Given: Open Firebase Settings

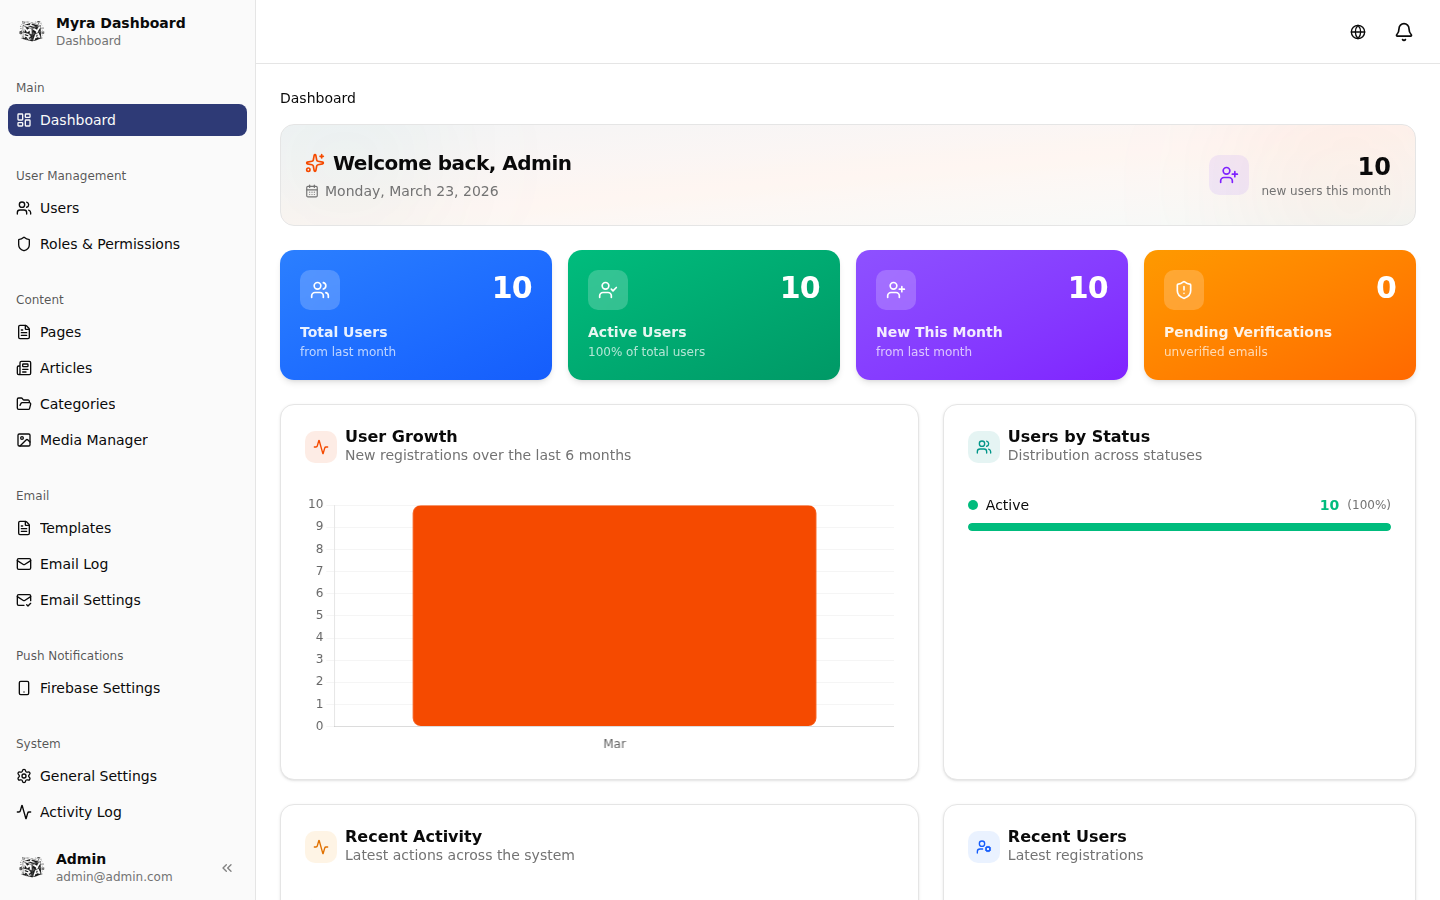Looking at the screenshot, I should click(127, 688).
